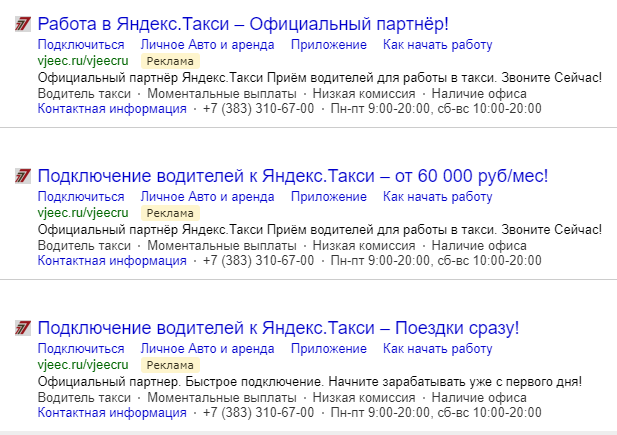This screenshot has width=617, height=435.
Task: Open ad title ending 'от 60 000 руб/мес!'
Action: (x=293, y=176)
